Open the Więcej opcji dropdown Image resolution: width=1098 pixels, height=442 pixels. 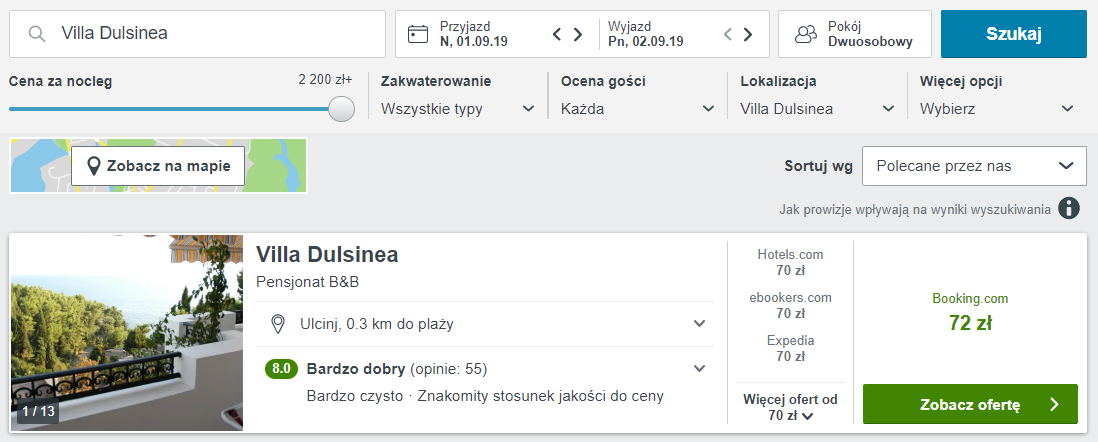point(997,109)
